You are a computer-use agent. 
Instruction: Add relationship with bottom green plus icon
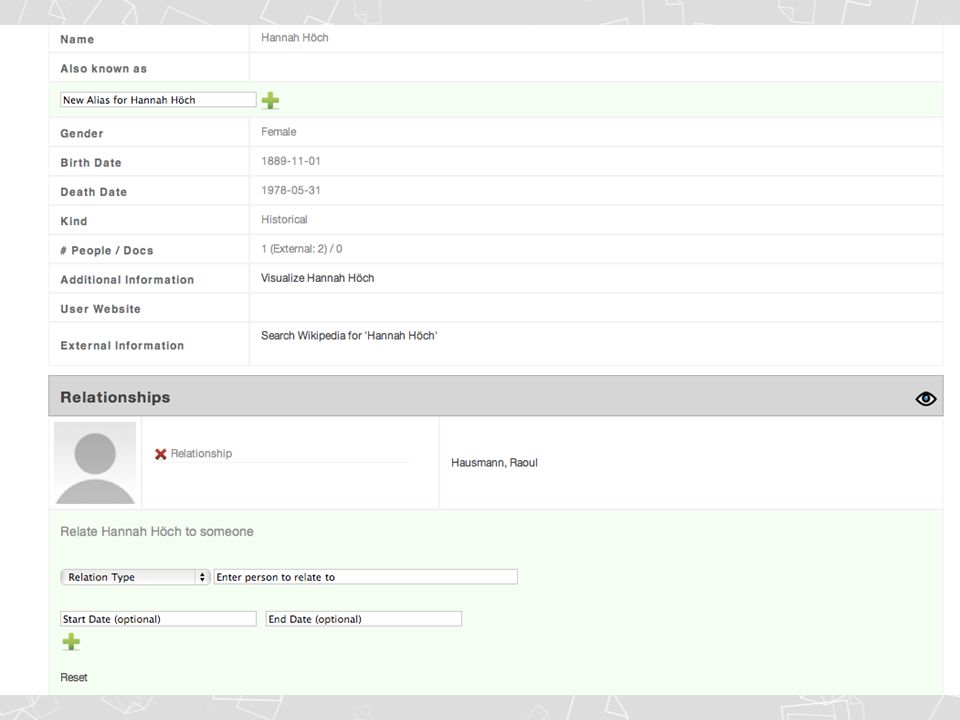click(x=71, y=642)
